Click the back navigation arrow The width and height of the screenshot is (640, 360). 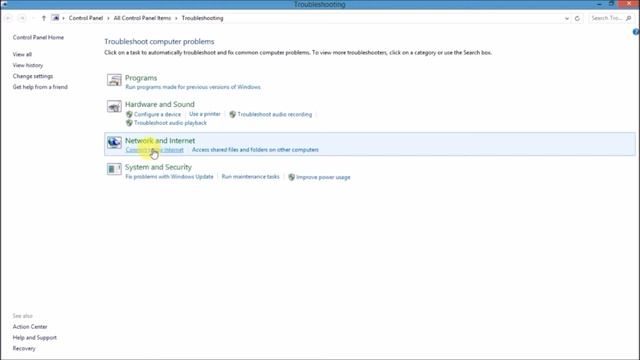(9, 18)
